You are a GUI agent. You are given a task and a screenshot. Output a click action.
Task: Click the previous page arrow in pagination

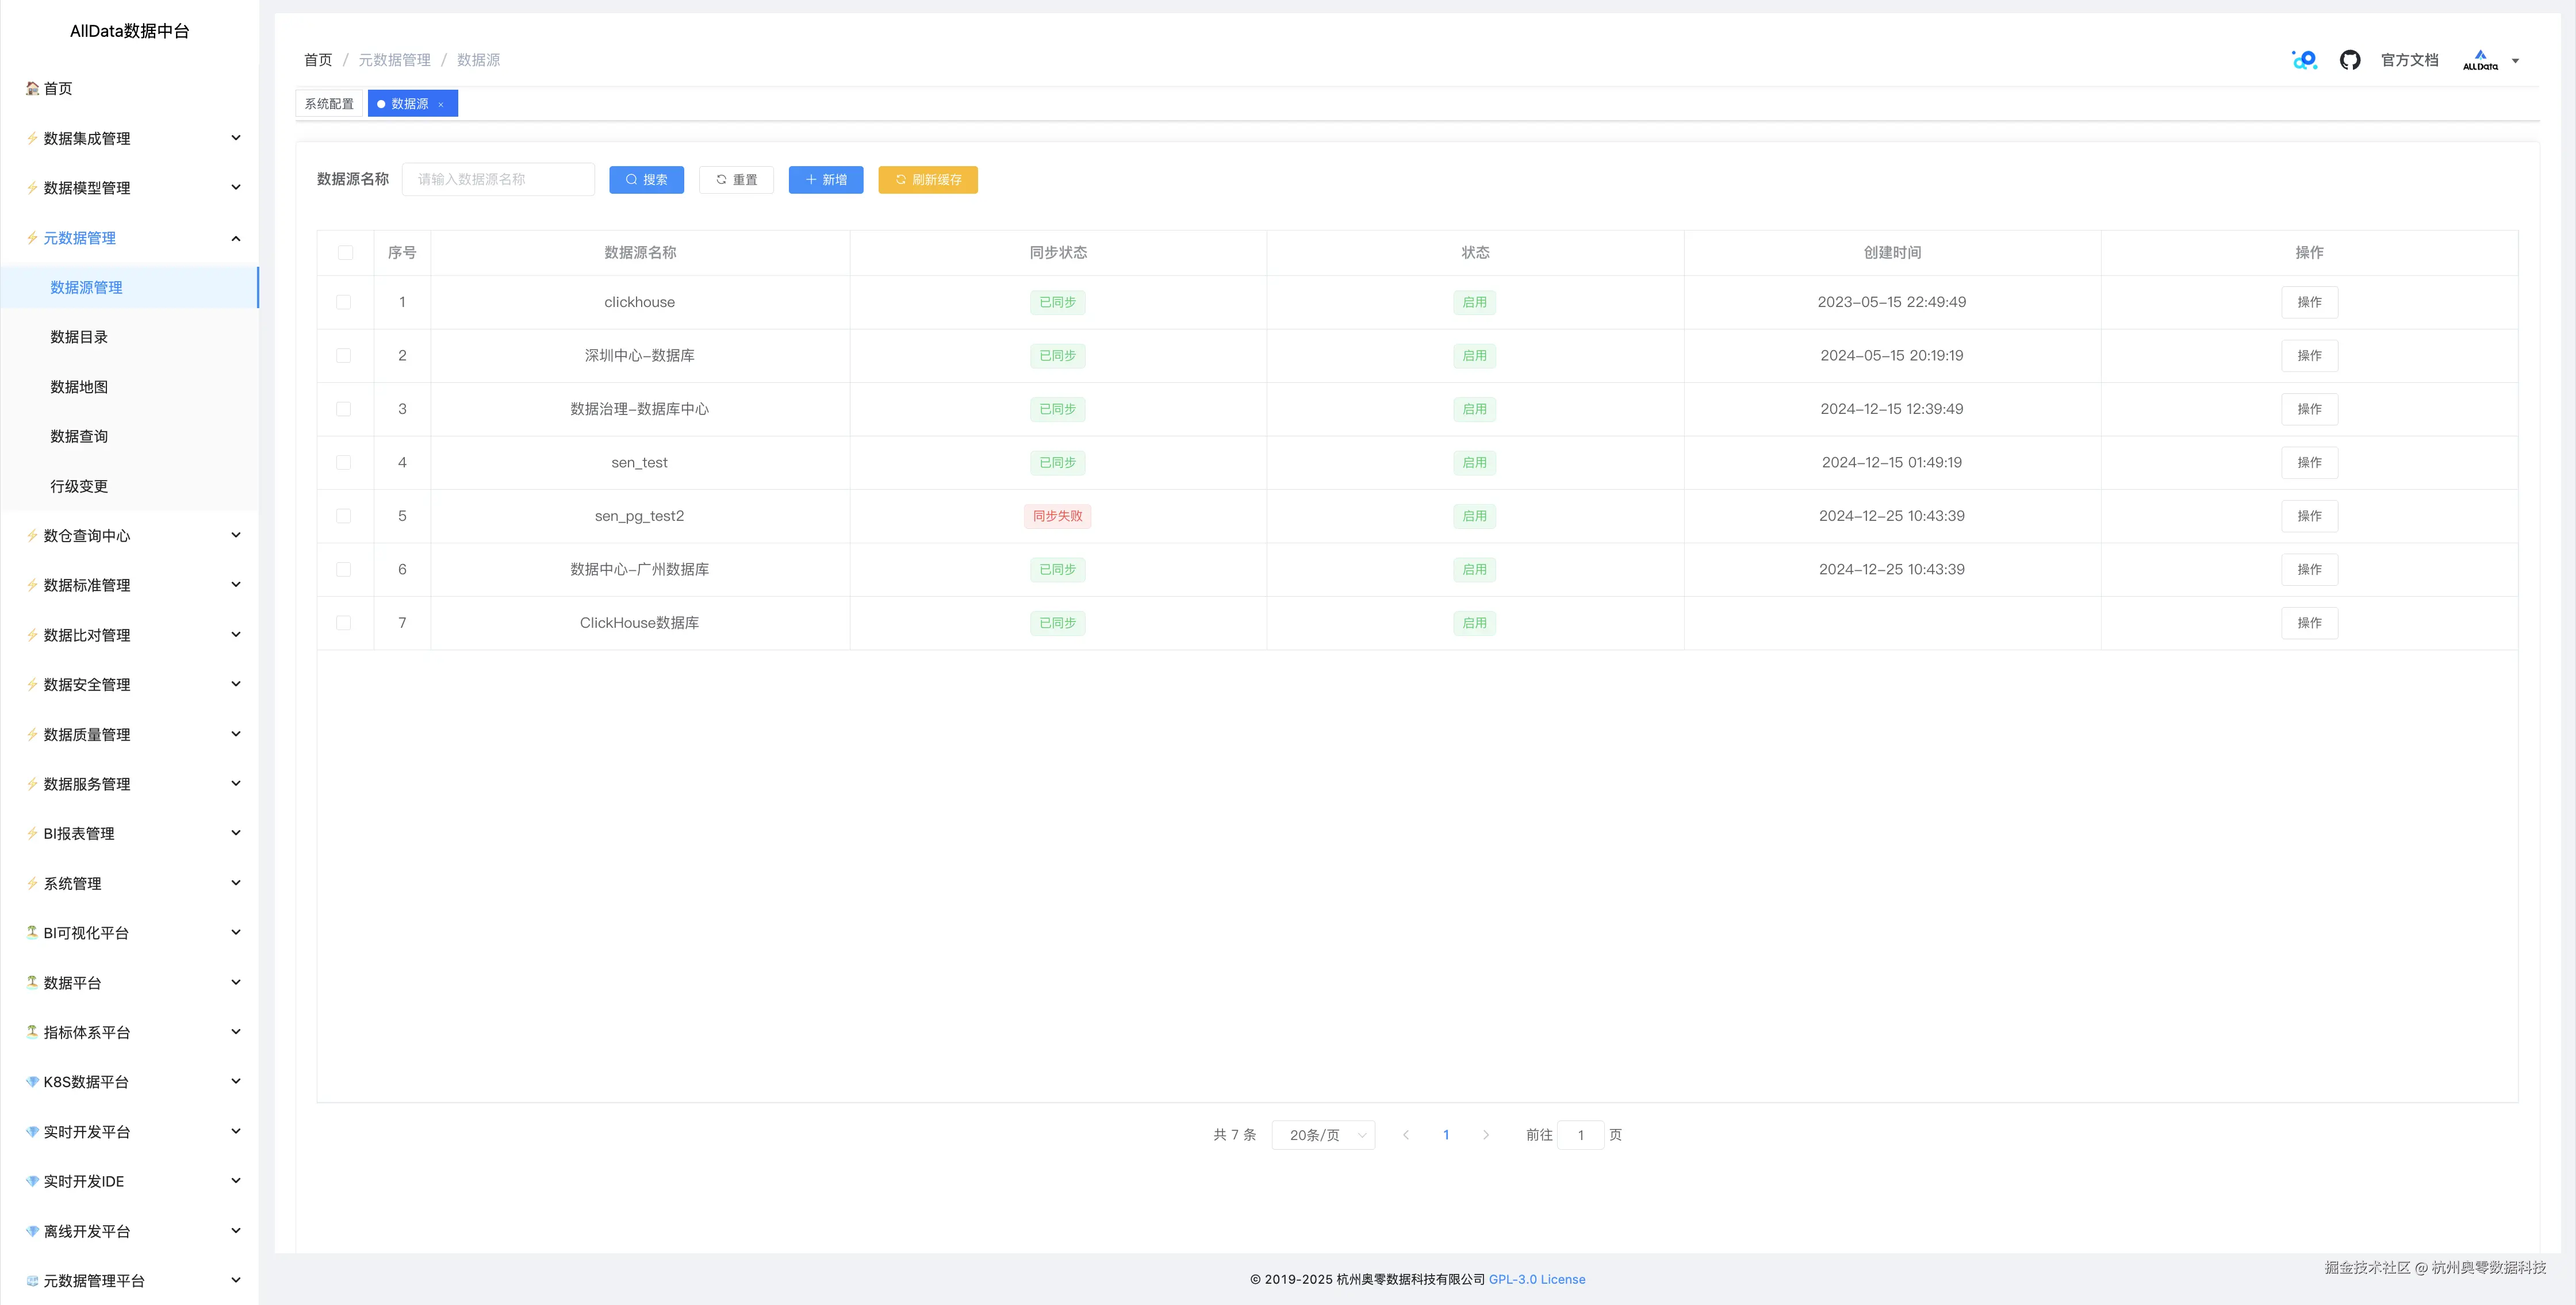[x=1406, y=1135]
